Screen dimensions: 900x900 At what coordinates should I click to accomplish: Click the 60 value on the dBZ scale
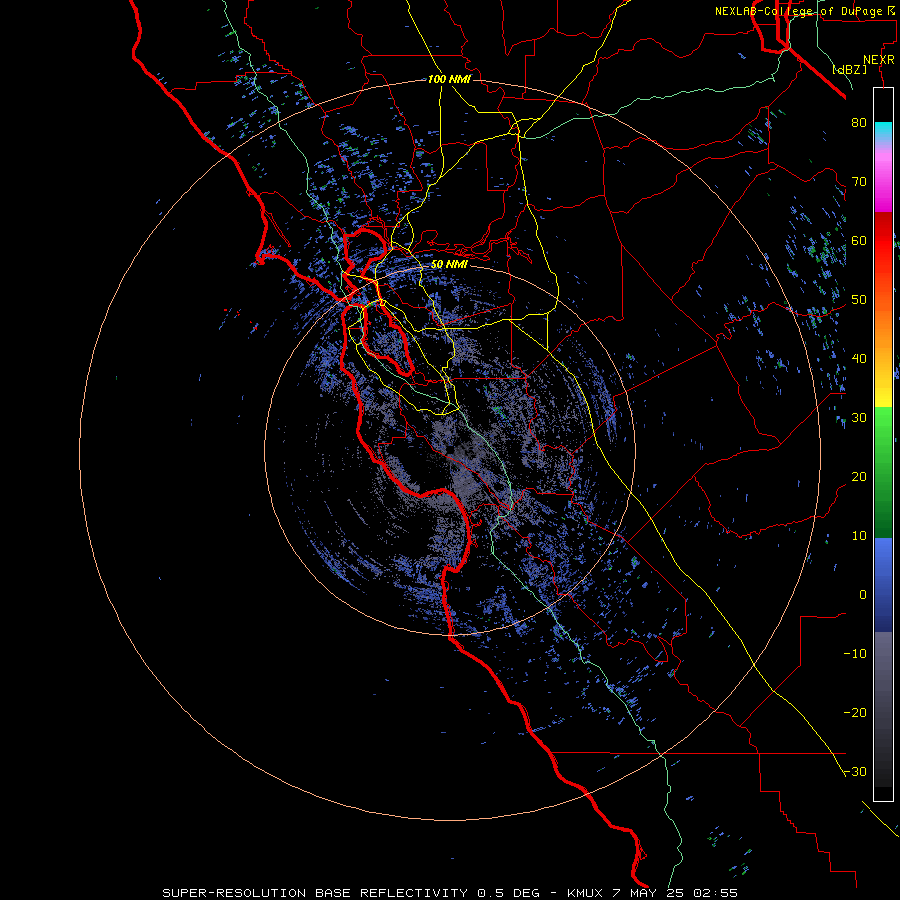pyautogui.click(x=859, y=241)
